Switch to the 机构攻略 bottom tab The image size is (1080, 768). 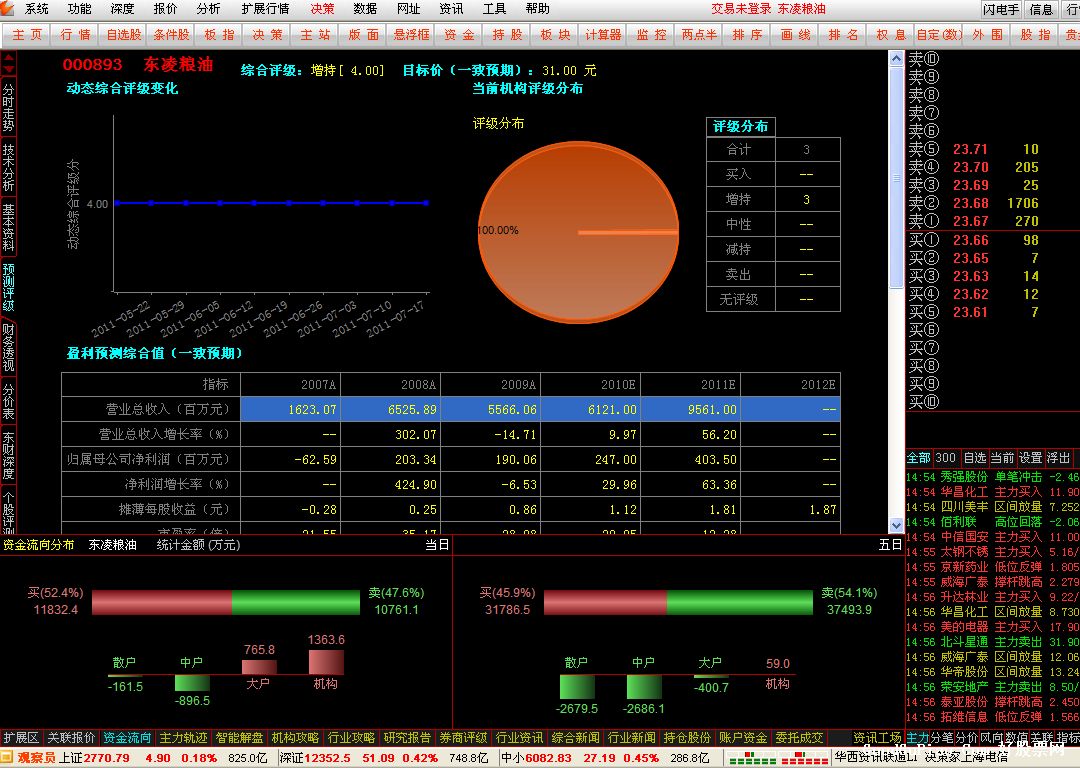pos(295,738)
